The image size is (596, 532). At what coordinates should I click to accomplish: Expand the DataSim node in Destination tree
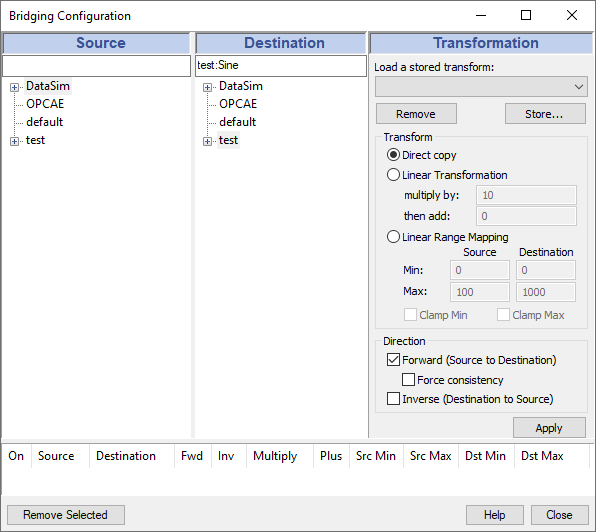click(x=207, y=87)
